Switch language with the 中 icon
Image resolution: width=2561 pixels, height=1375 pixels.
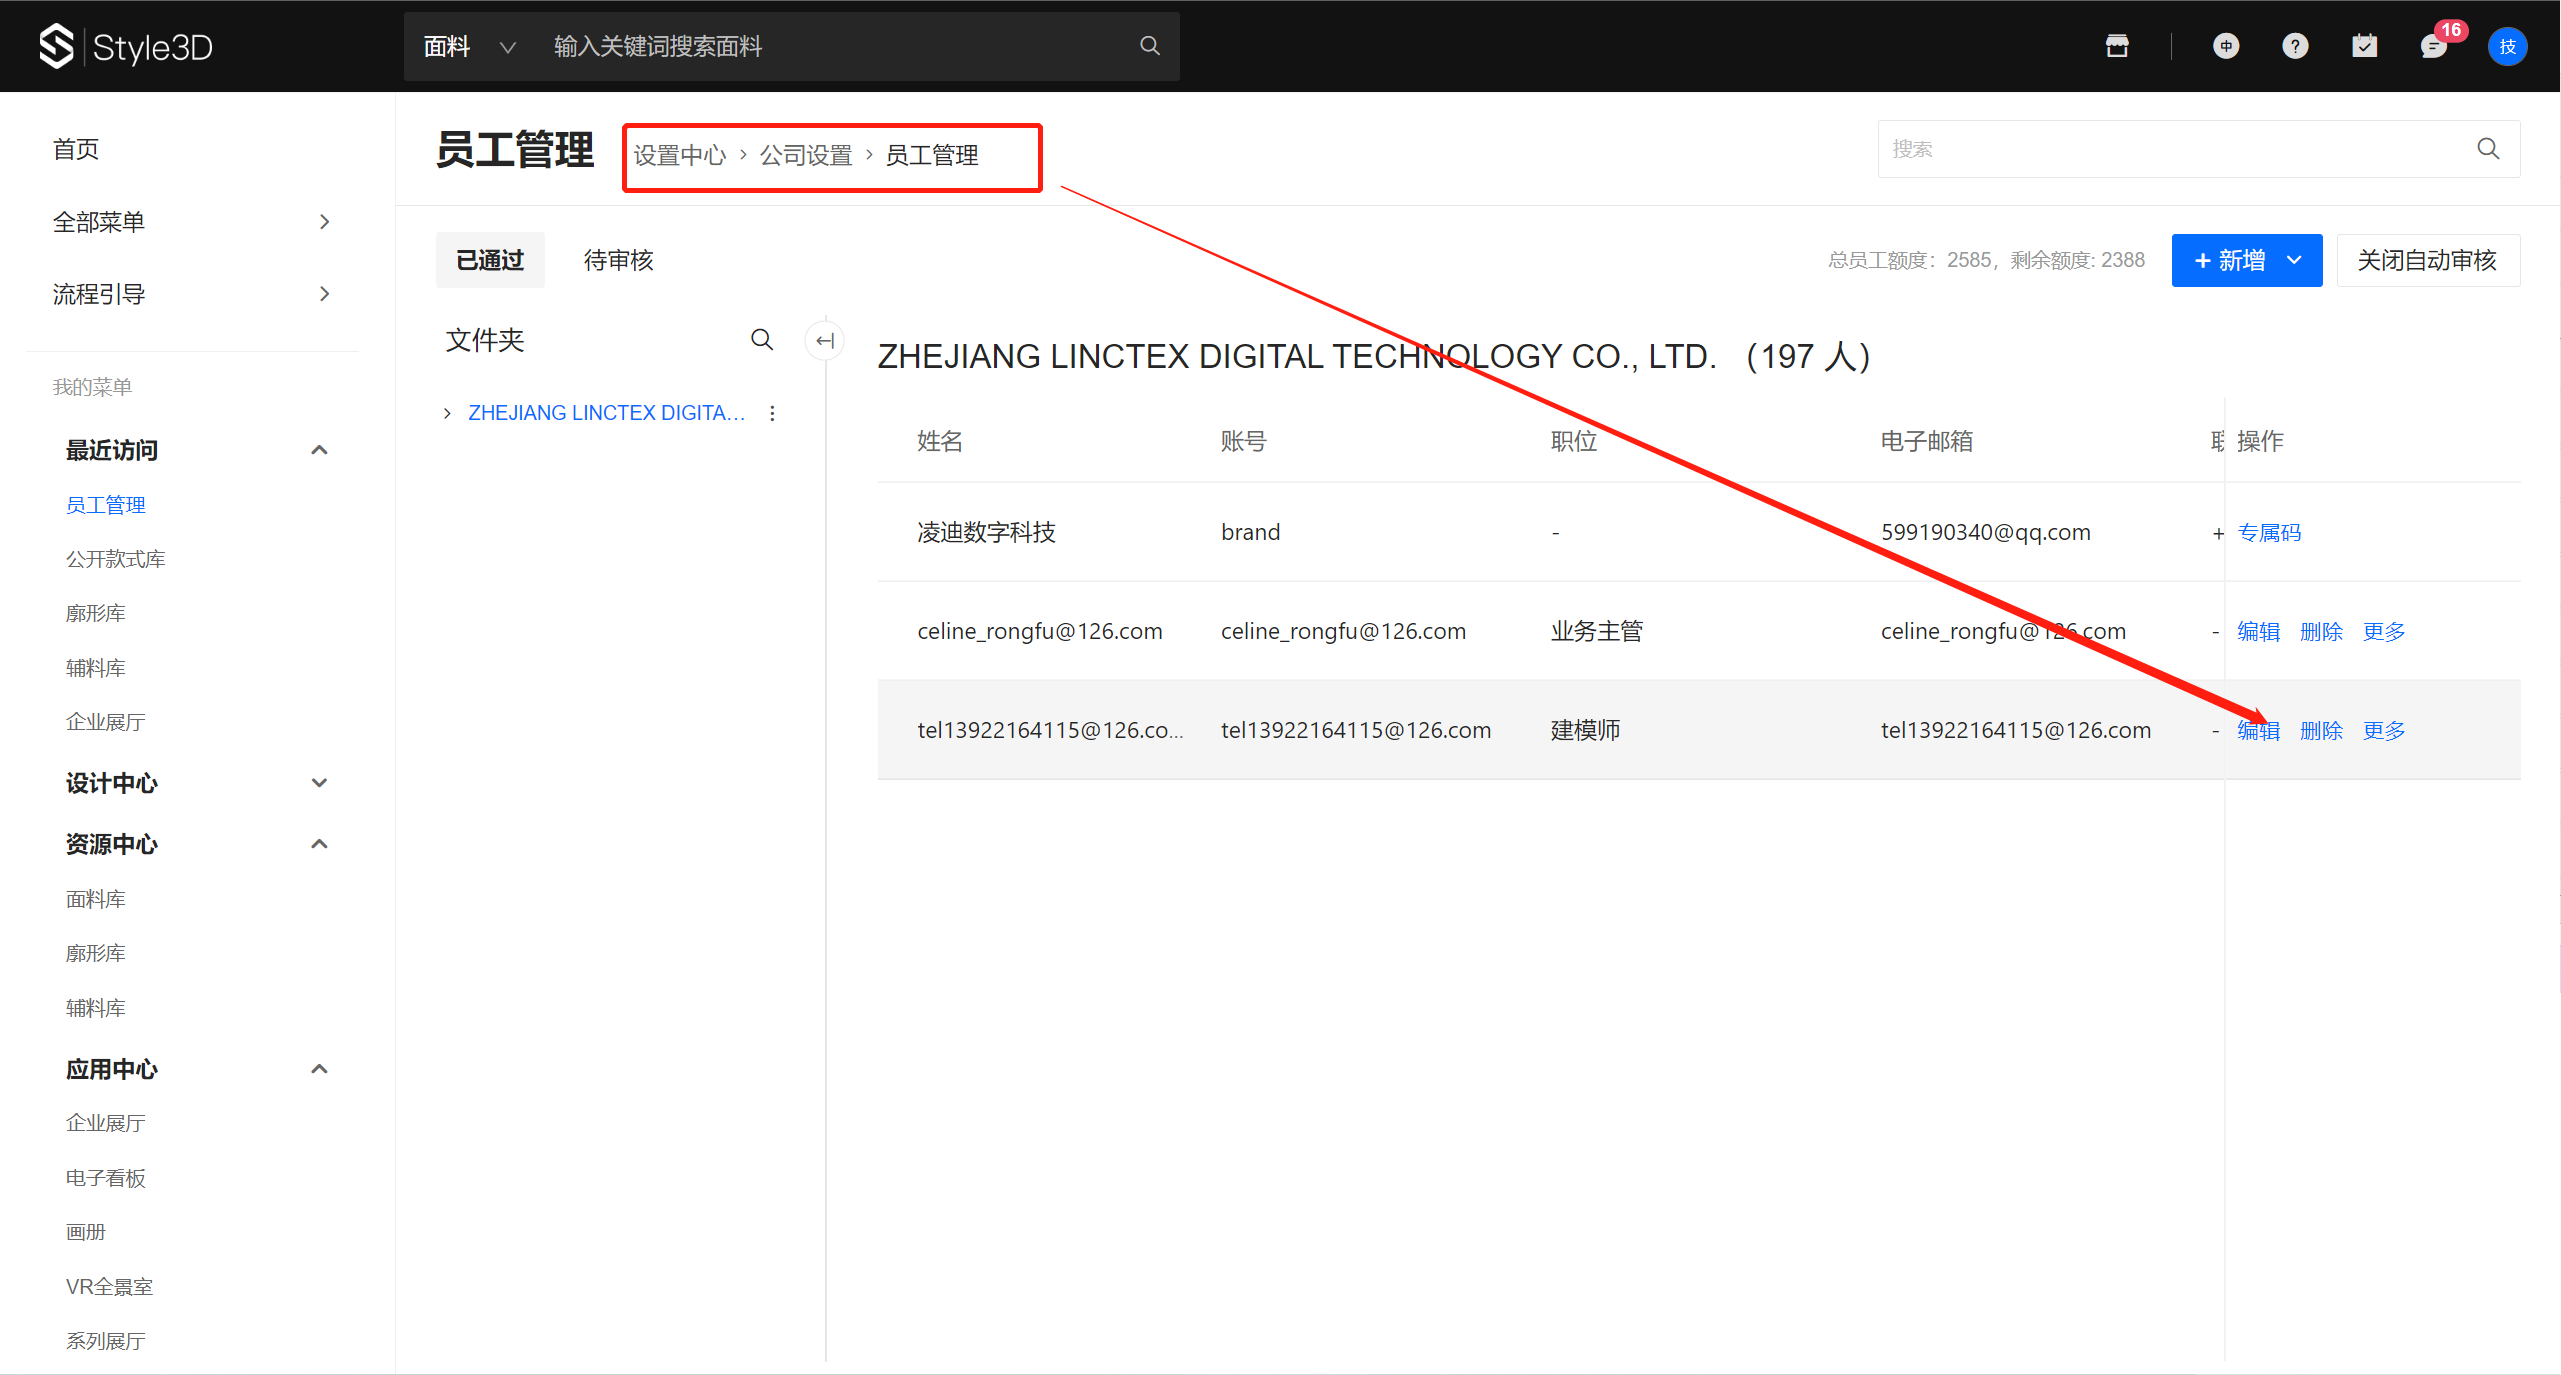[x=2226, y=46]
